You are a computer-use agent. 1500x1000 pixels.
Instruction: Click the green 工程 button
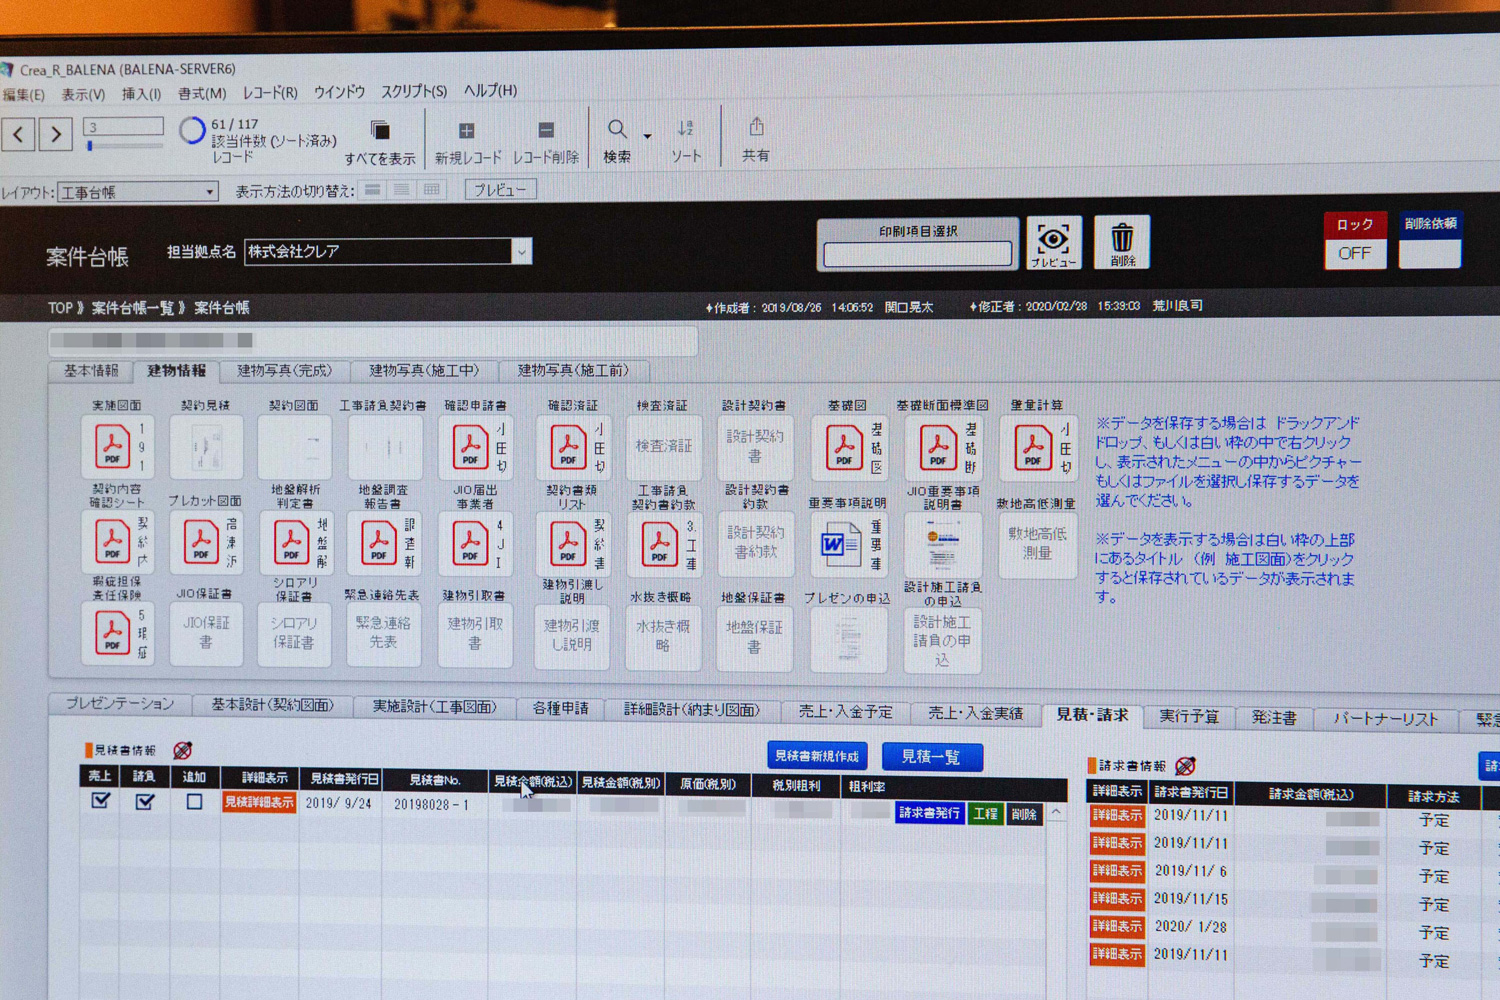point(985,814)
